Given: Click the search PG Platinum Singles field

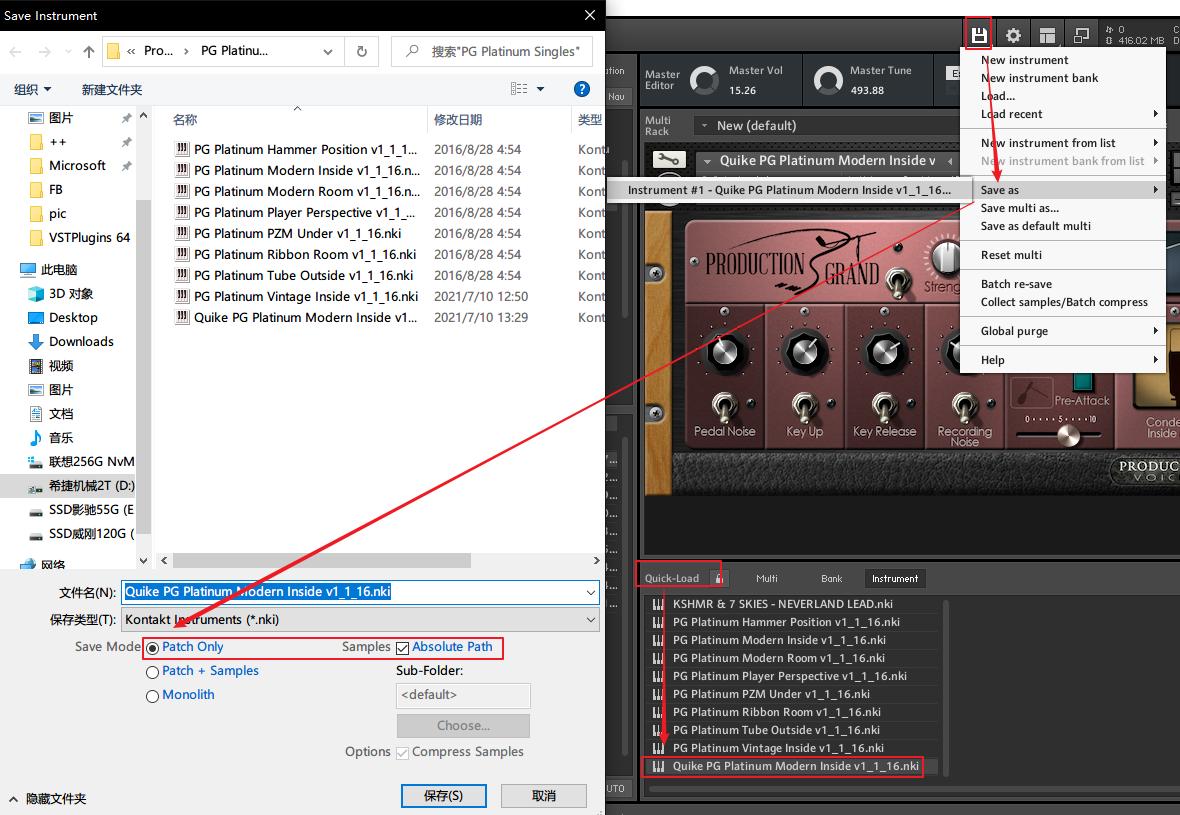Looking at the screenshot, I should point(491,51).
